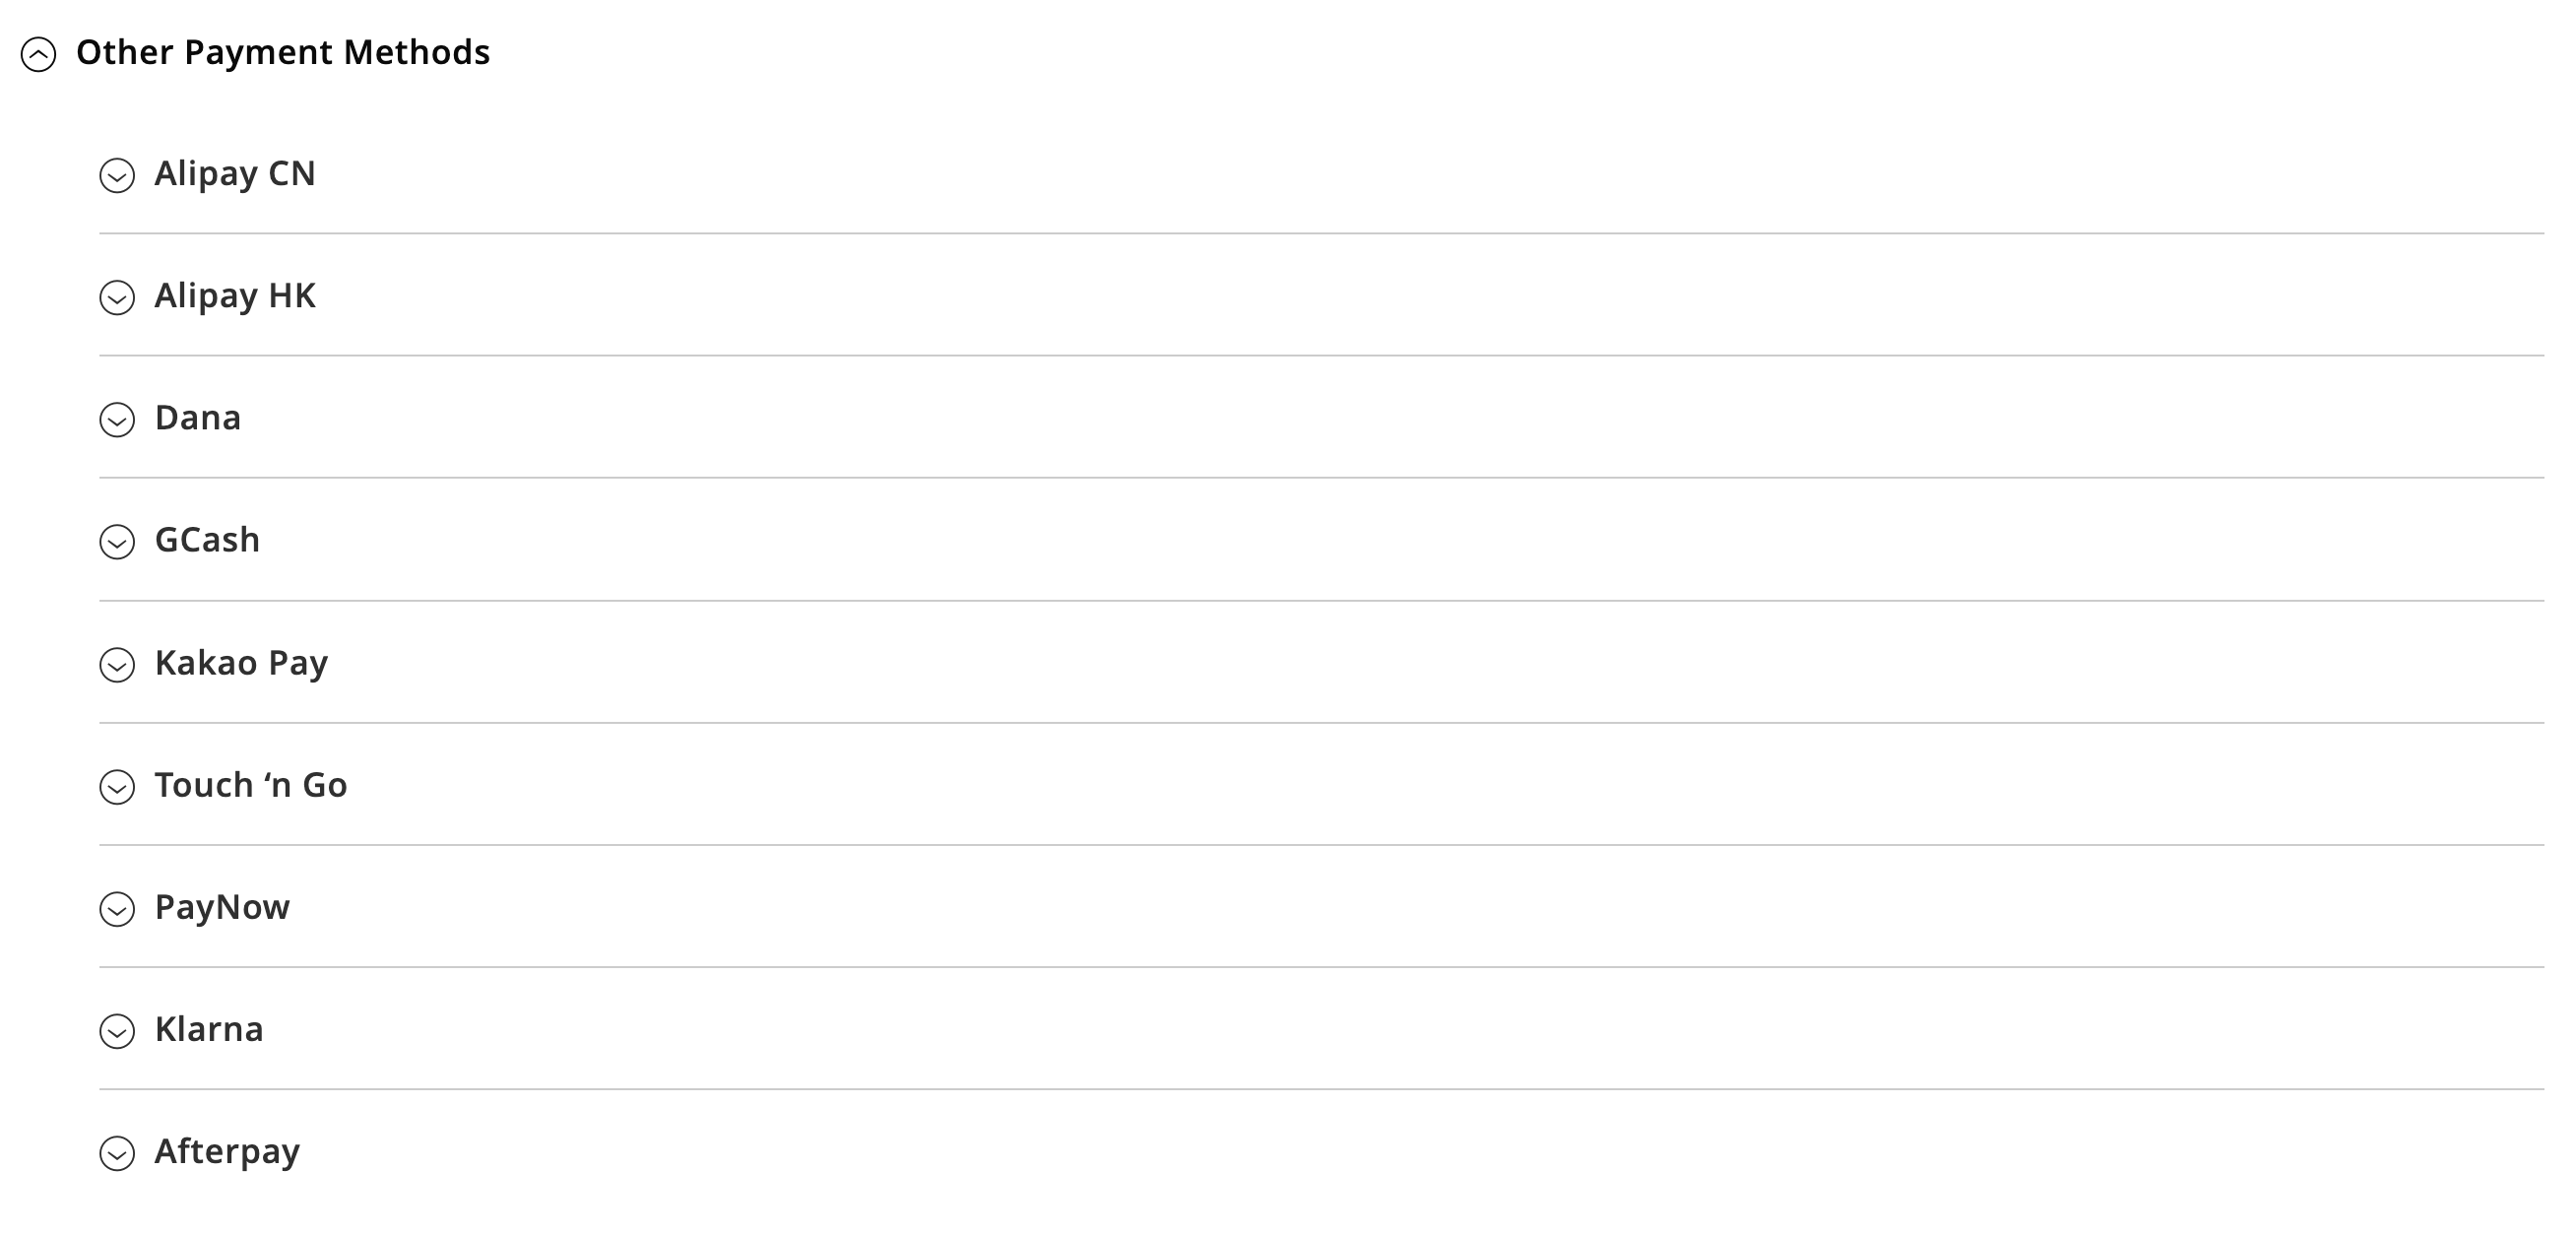Toggle the Dana payment option
Viewport: 2576px width, 1235px height.
point(118,419)
